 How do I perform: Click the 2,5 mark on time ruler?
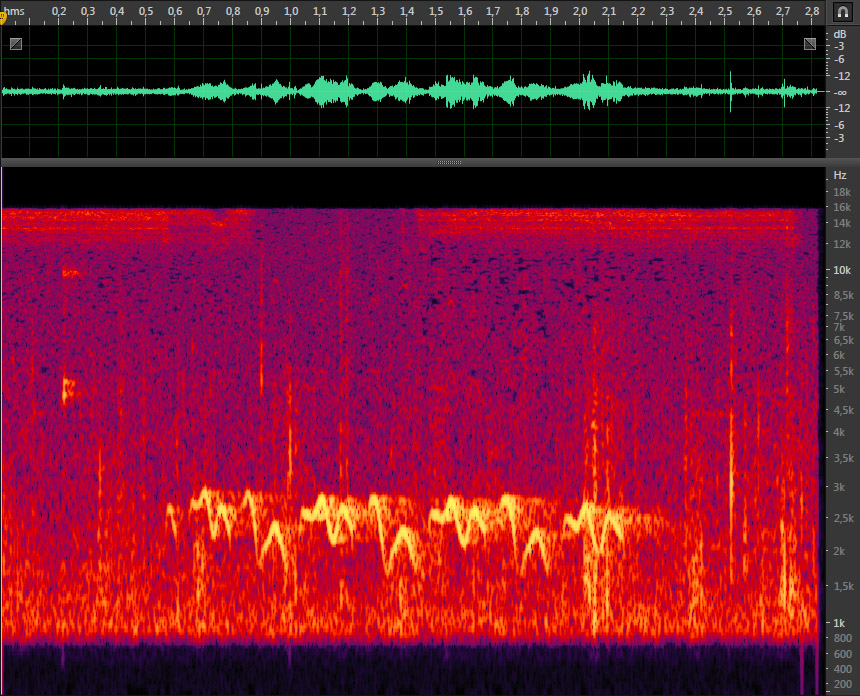click(x=725, y=11)
